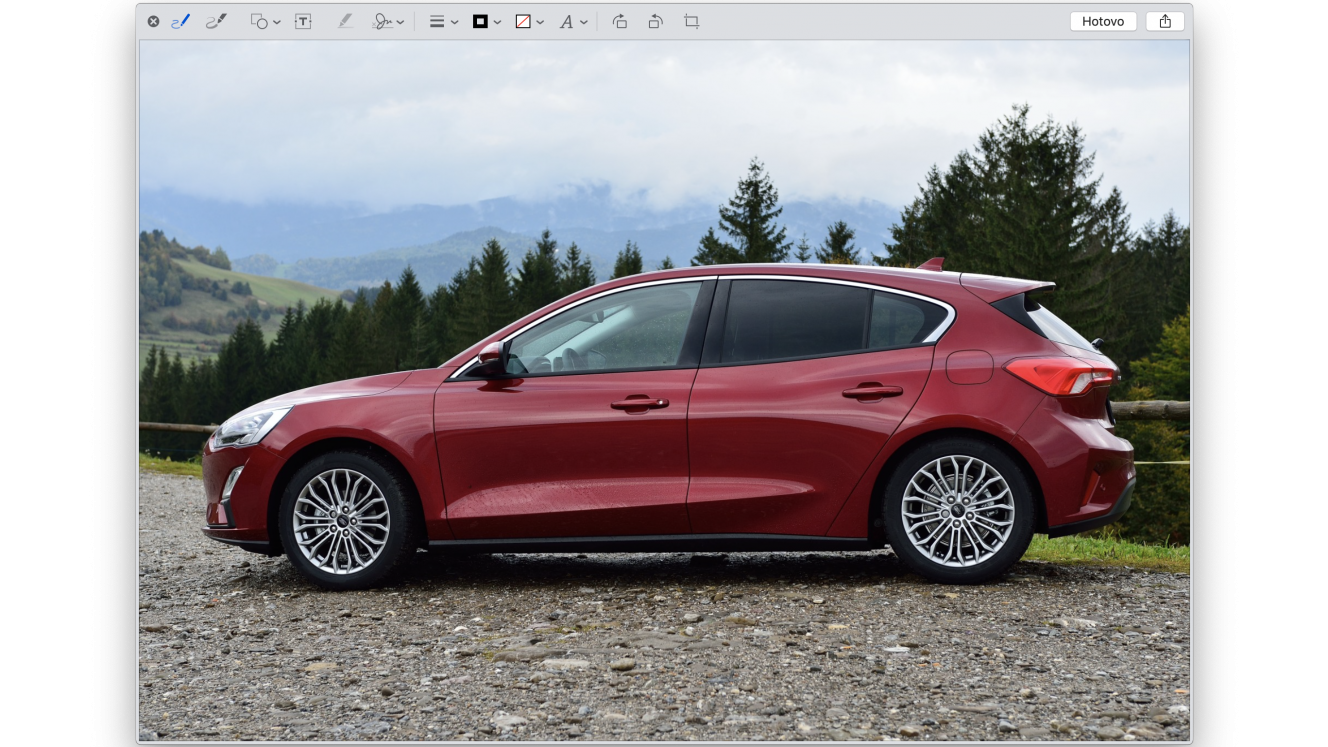
Task: Close the markup window with the X button
Action: (153, 21)
